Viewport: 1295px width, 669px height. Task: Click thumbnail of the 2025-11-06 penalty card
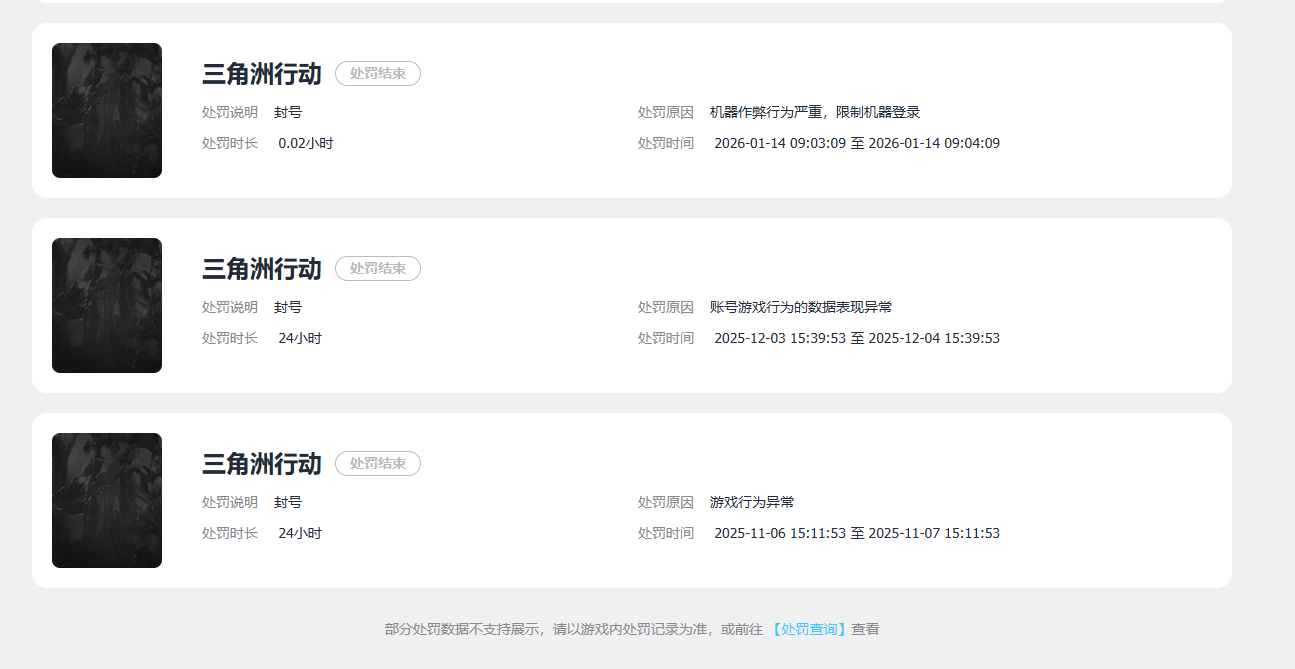pyautogui.click(x=107, y=500)
